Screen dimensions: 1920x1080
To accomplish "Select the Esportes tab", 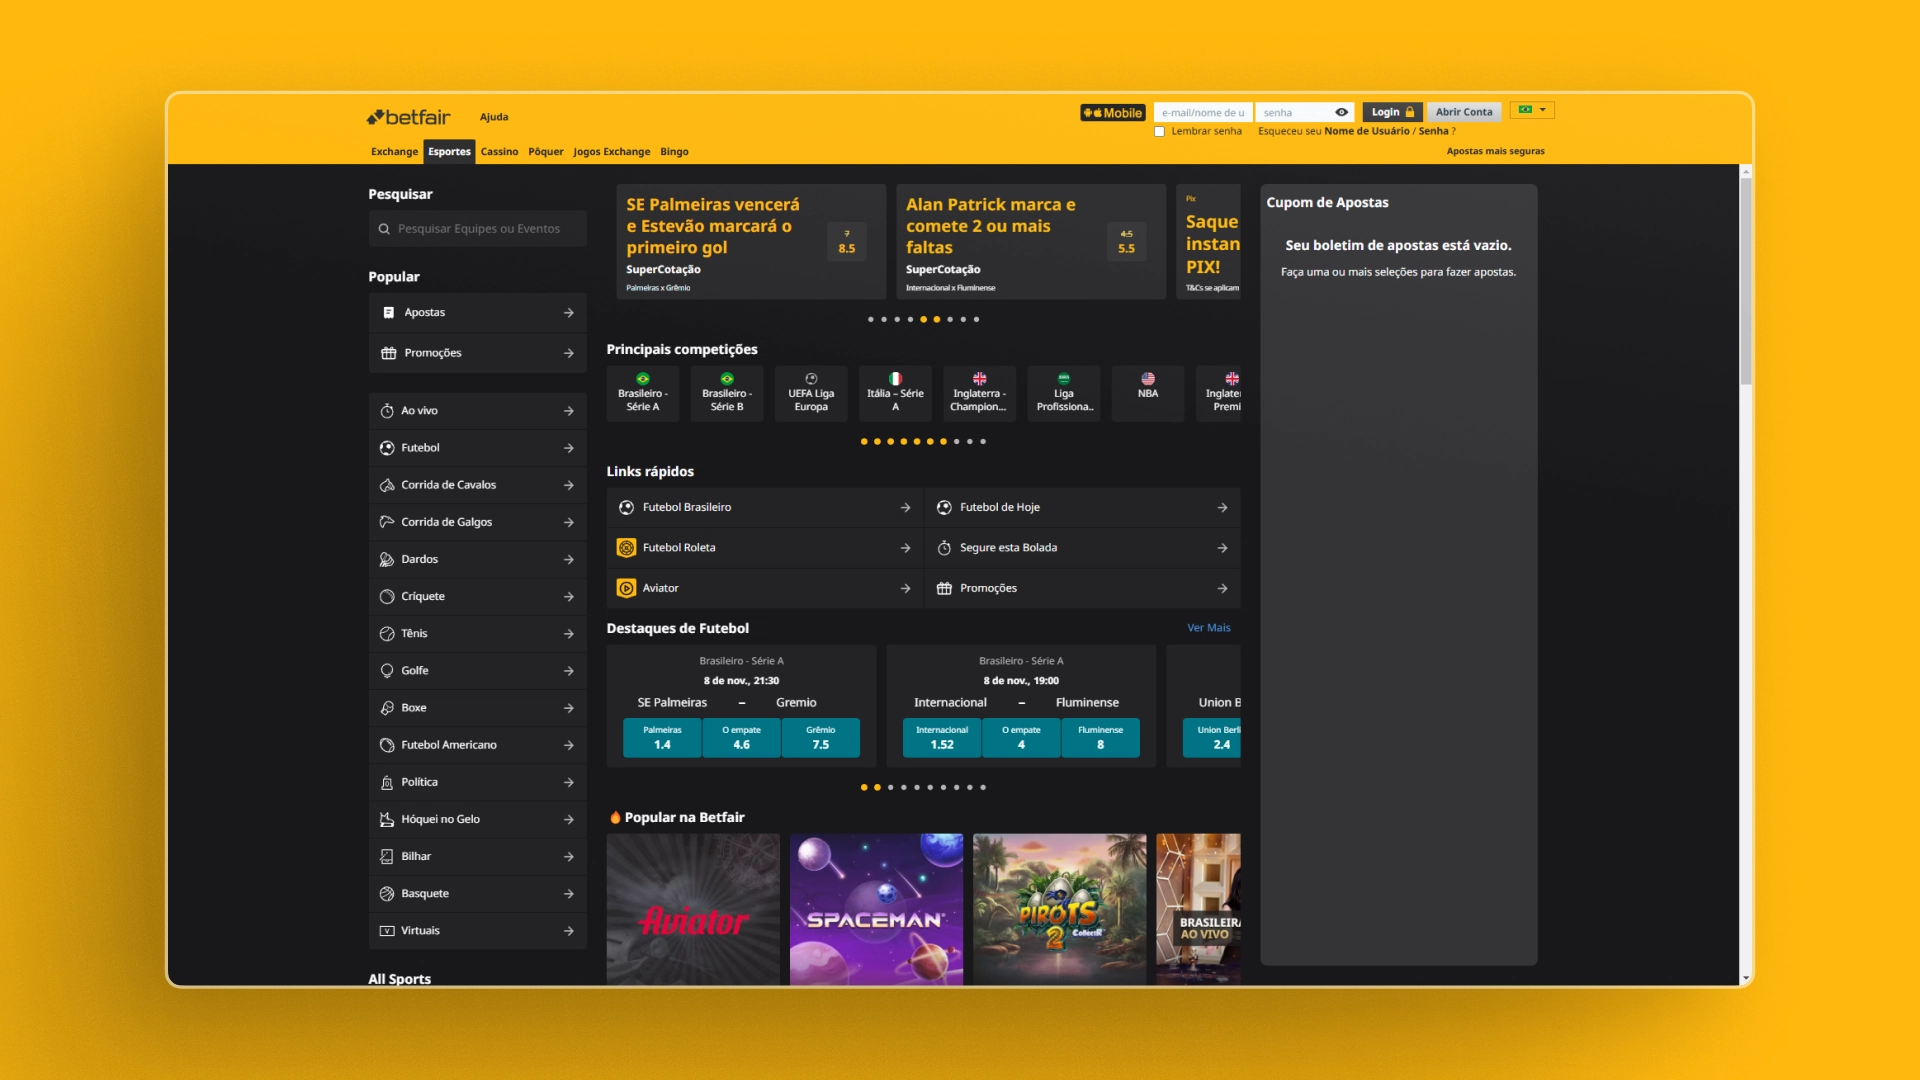I will [x=449, y=152].
